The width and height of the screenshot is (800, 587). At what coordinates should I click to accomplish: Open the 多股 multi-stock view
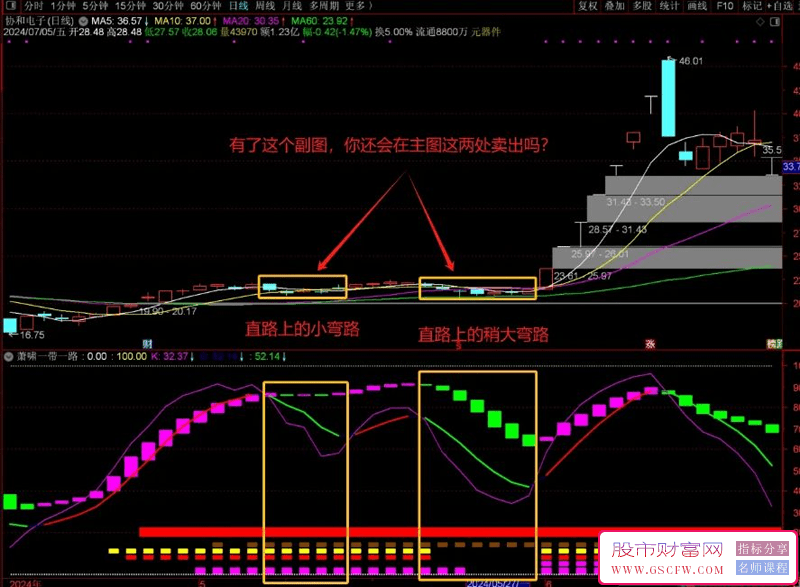pyautogui.click(x=642, y=6)
